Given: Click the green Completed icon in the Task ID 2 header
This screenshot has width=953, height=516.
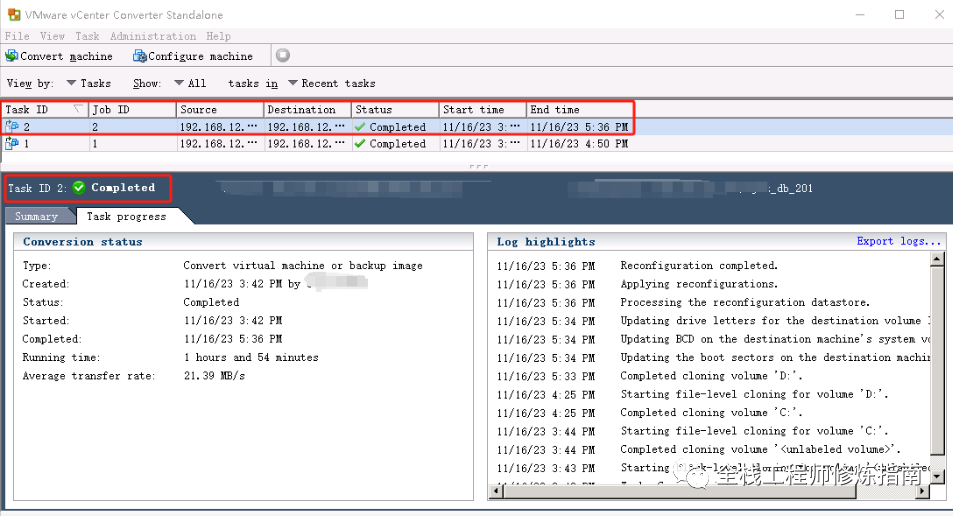Looking at the screenshot, I should [78, 187].
